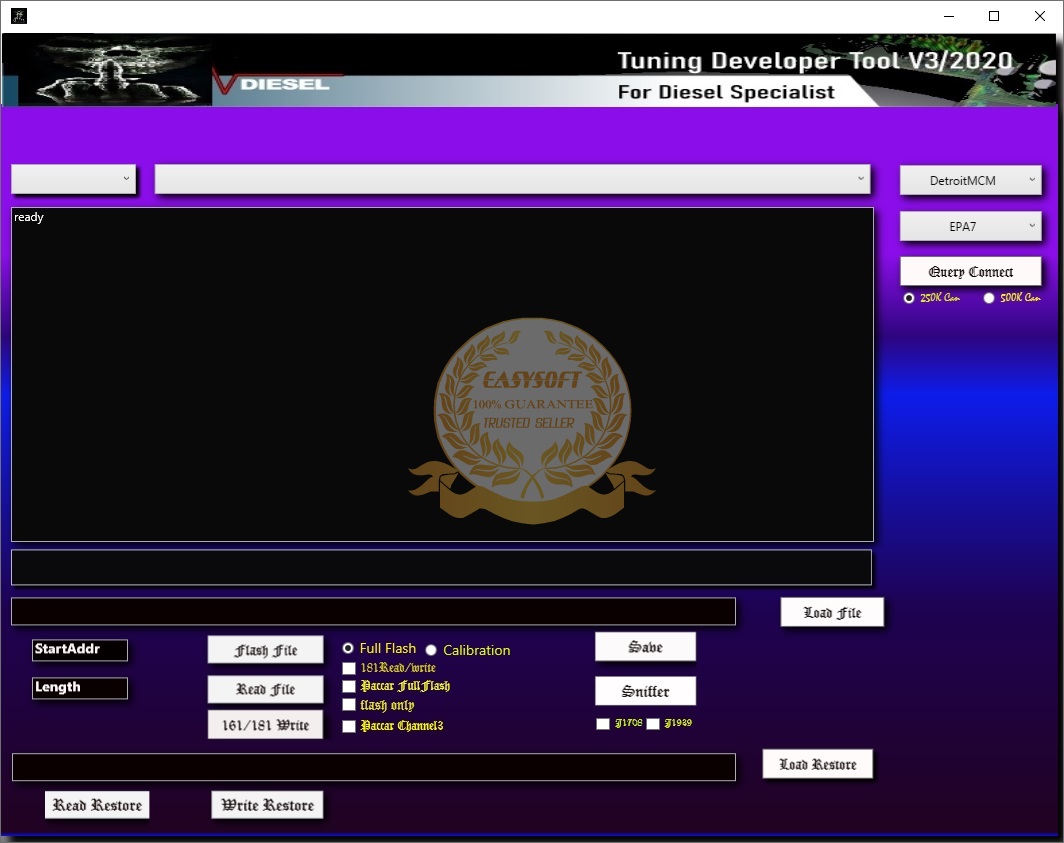Click the Load File button
Viewport: 1064px width, 843px height.
tap(832, 612)
